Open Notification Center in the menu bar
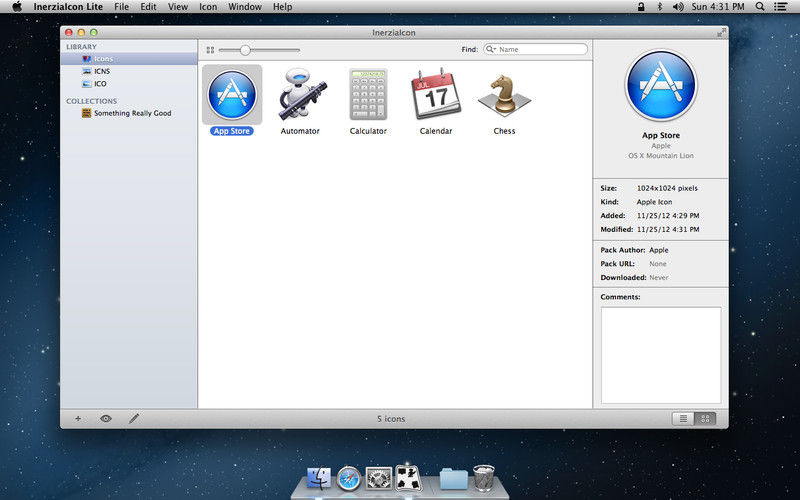This screenshot has height=500, width=800. [780, 7]
